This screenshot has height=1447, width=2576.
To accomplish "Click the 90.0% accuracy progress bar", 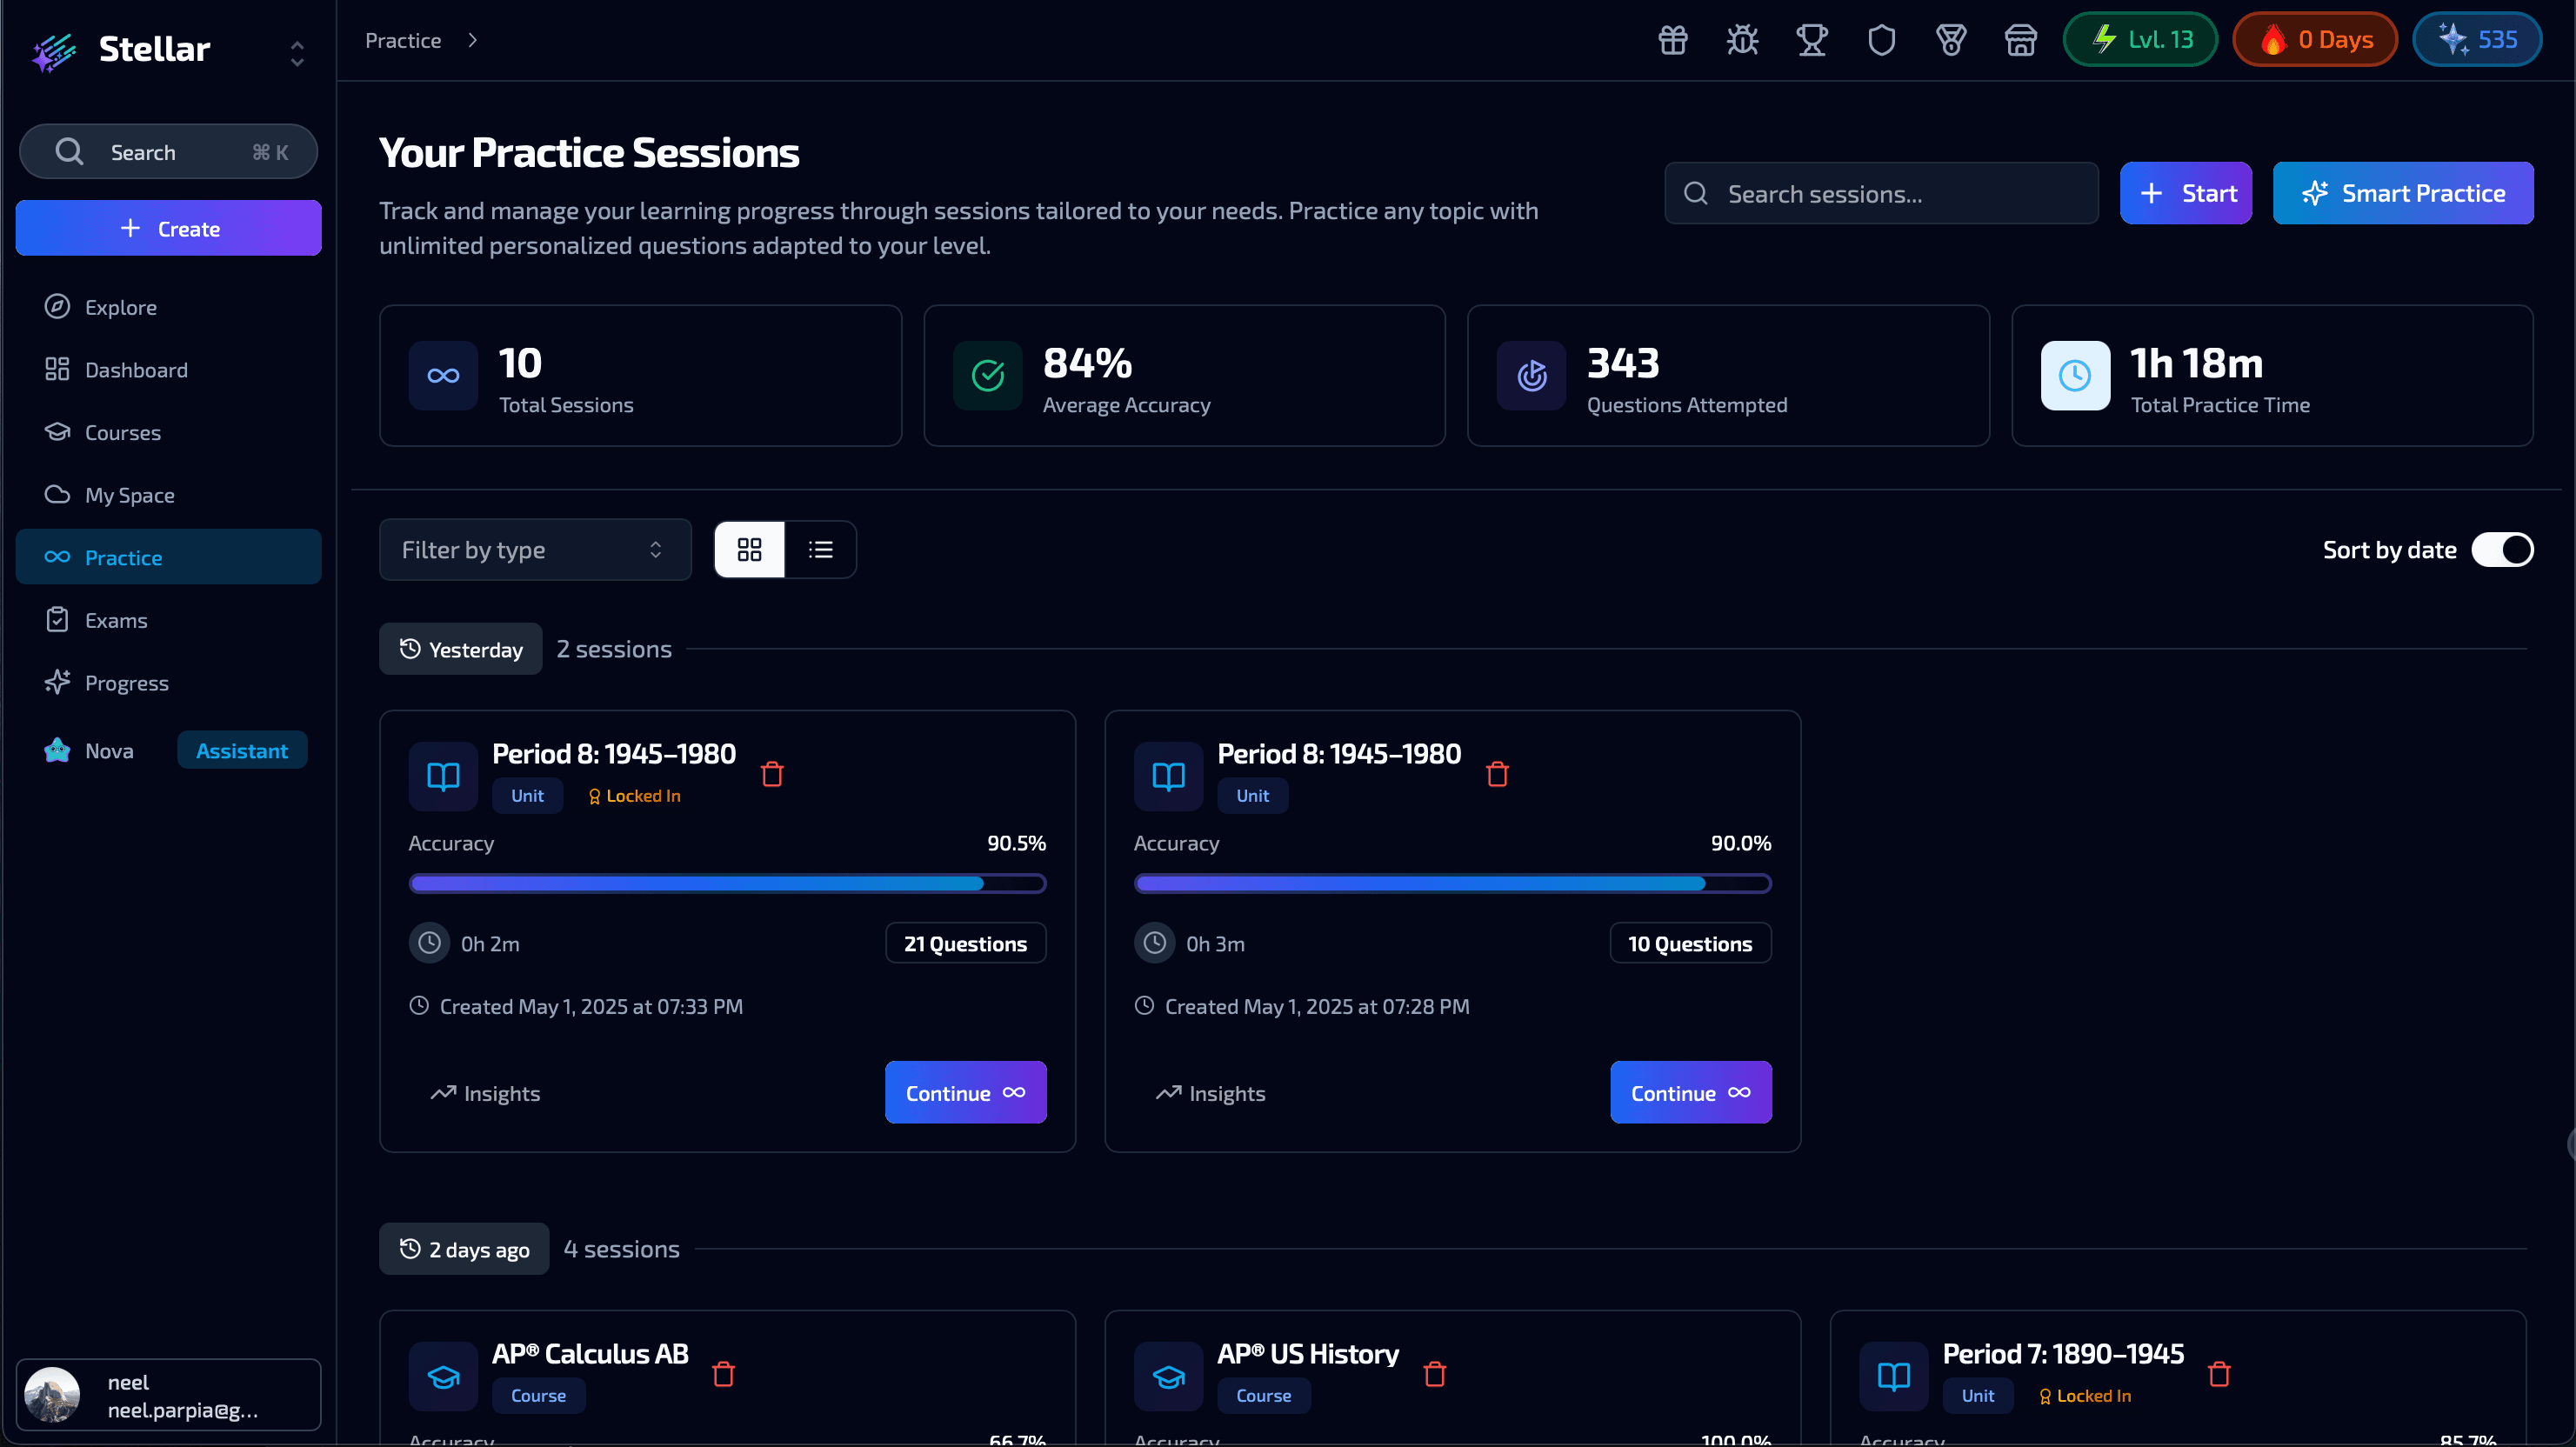I will coord(1452,883).
